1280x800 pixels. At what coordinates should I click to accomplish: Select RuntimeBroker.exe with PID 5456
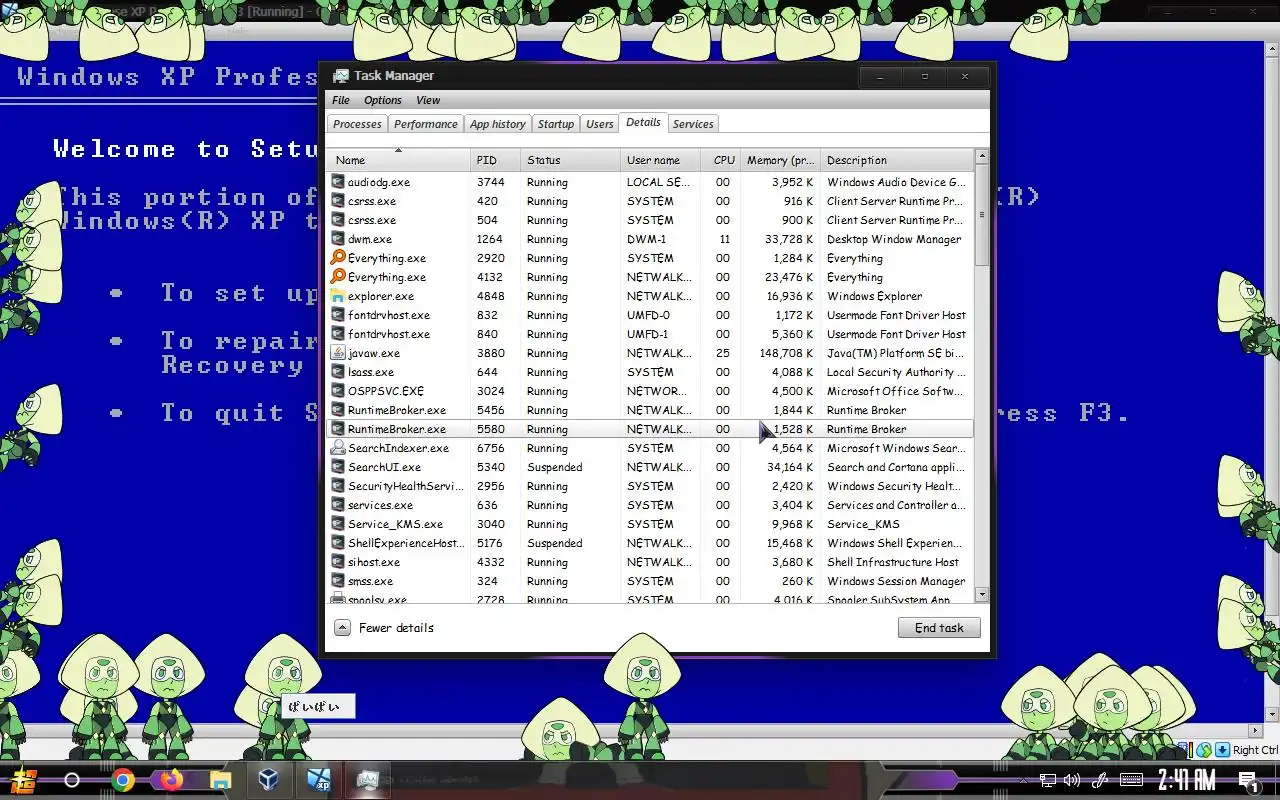tap(650, 410)
